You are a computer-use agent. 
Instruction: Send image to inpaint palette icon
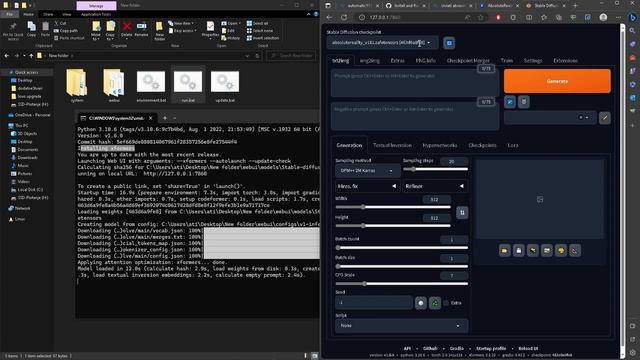pos(561,250)
